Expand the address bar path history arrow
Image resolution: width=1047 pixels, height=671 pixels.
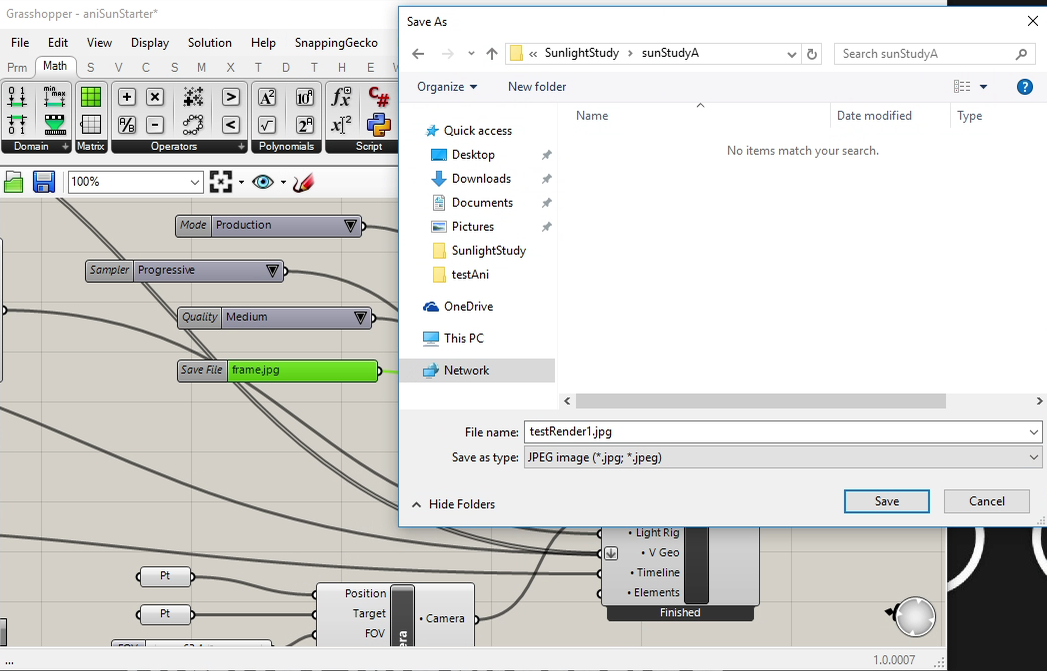791,54
